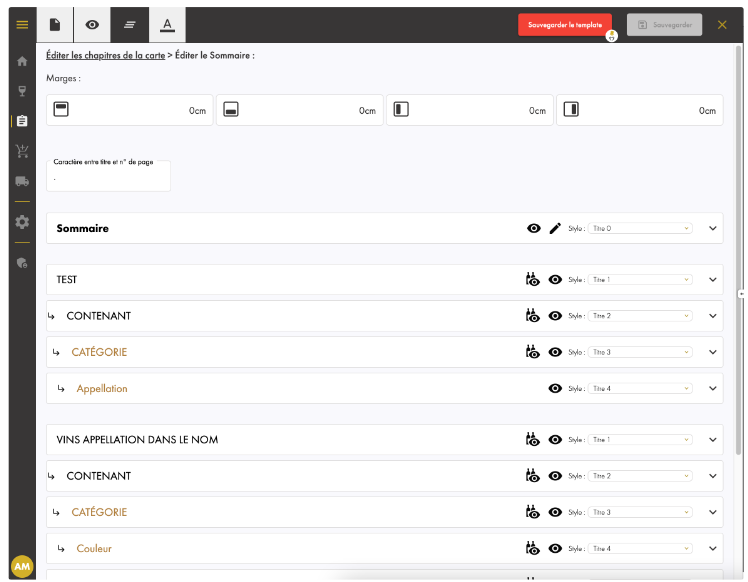Open first CATÉGORIE style dropdown Titre 3
Viewport: 748px width, 582px height.
point(640,352)
